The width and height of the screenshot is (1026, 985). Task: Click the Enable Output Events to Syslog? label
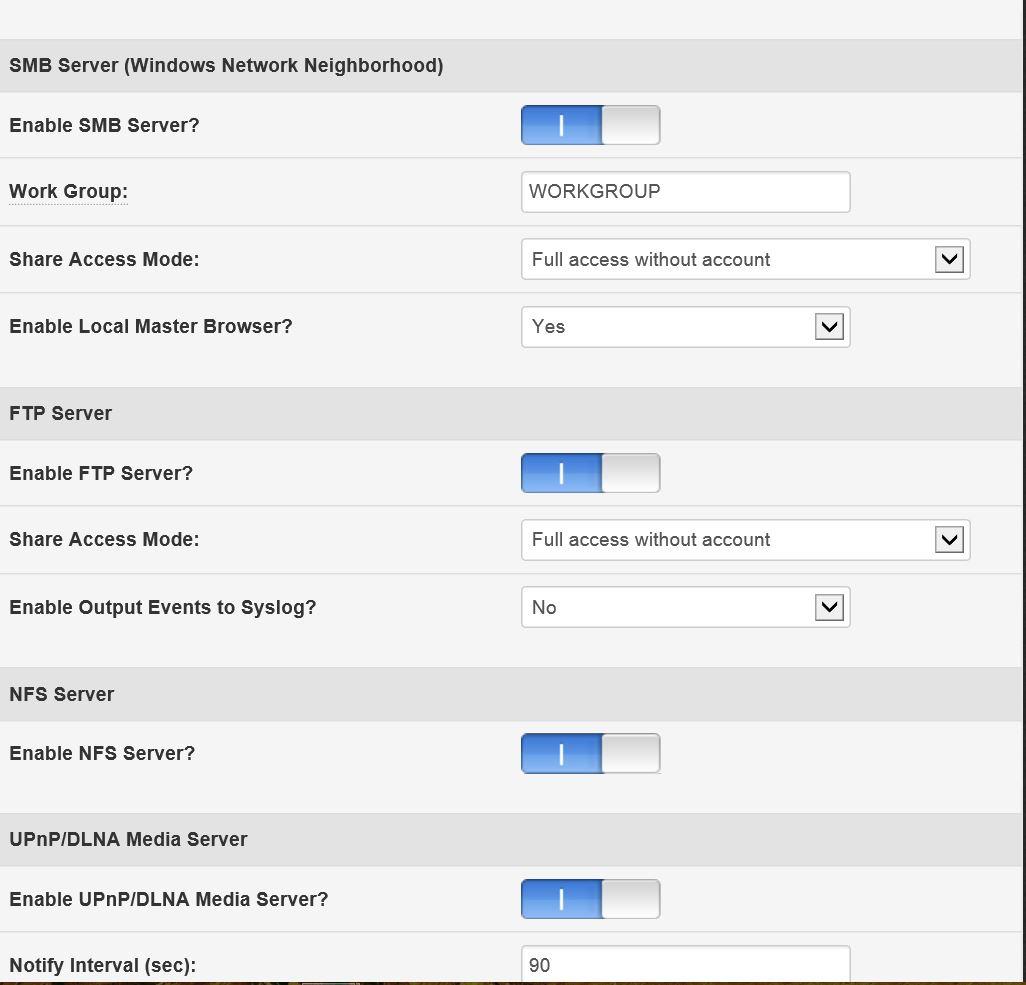point(163,607)
